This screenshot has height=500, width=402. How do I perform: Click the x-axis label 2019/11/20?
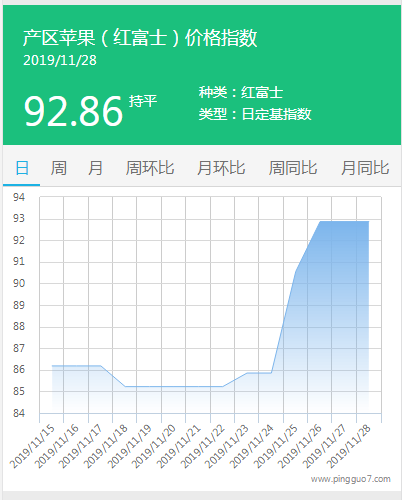[154, 446]
